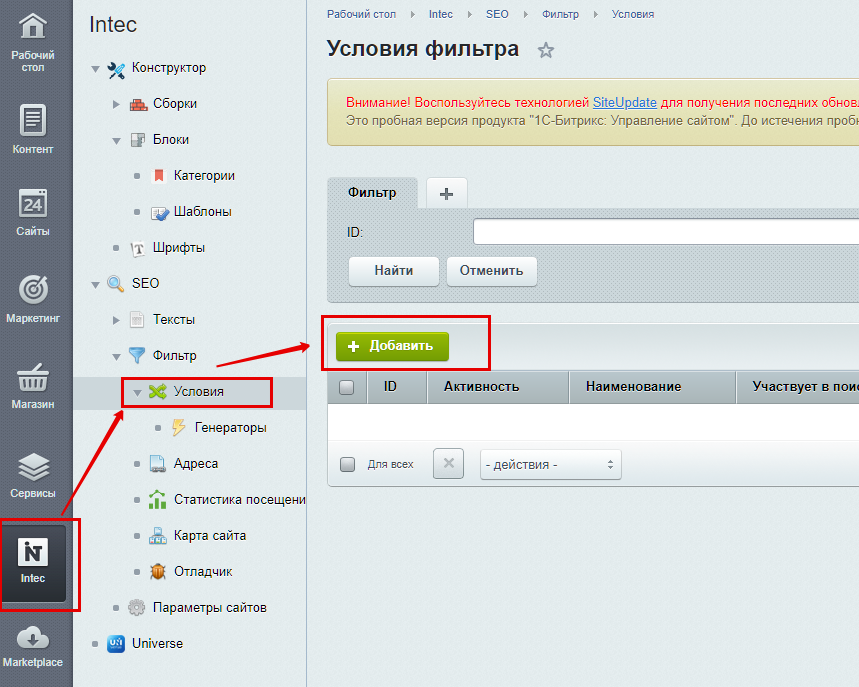The image size is (859, 687).
Task: Click the Генераторы lightning icon
Action: click(x=179, y=427)
